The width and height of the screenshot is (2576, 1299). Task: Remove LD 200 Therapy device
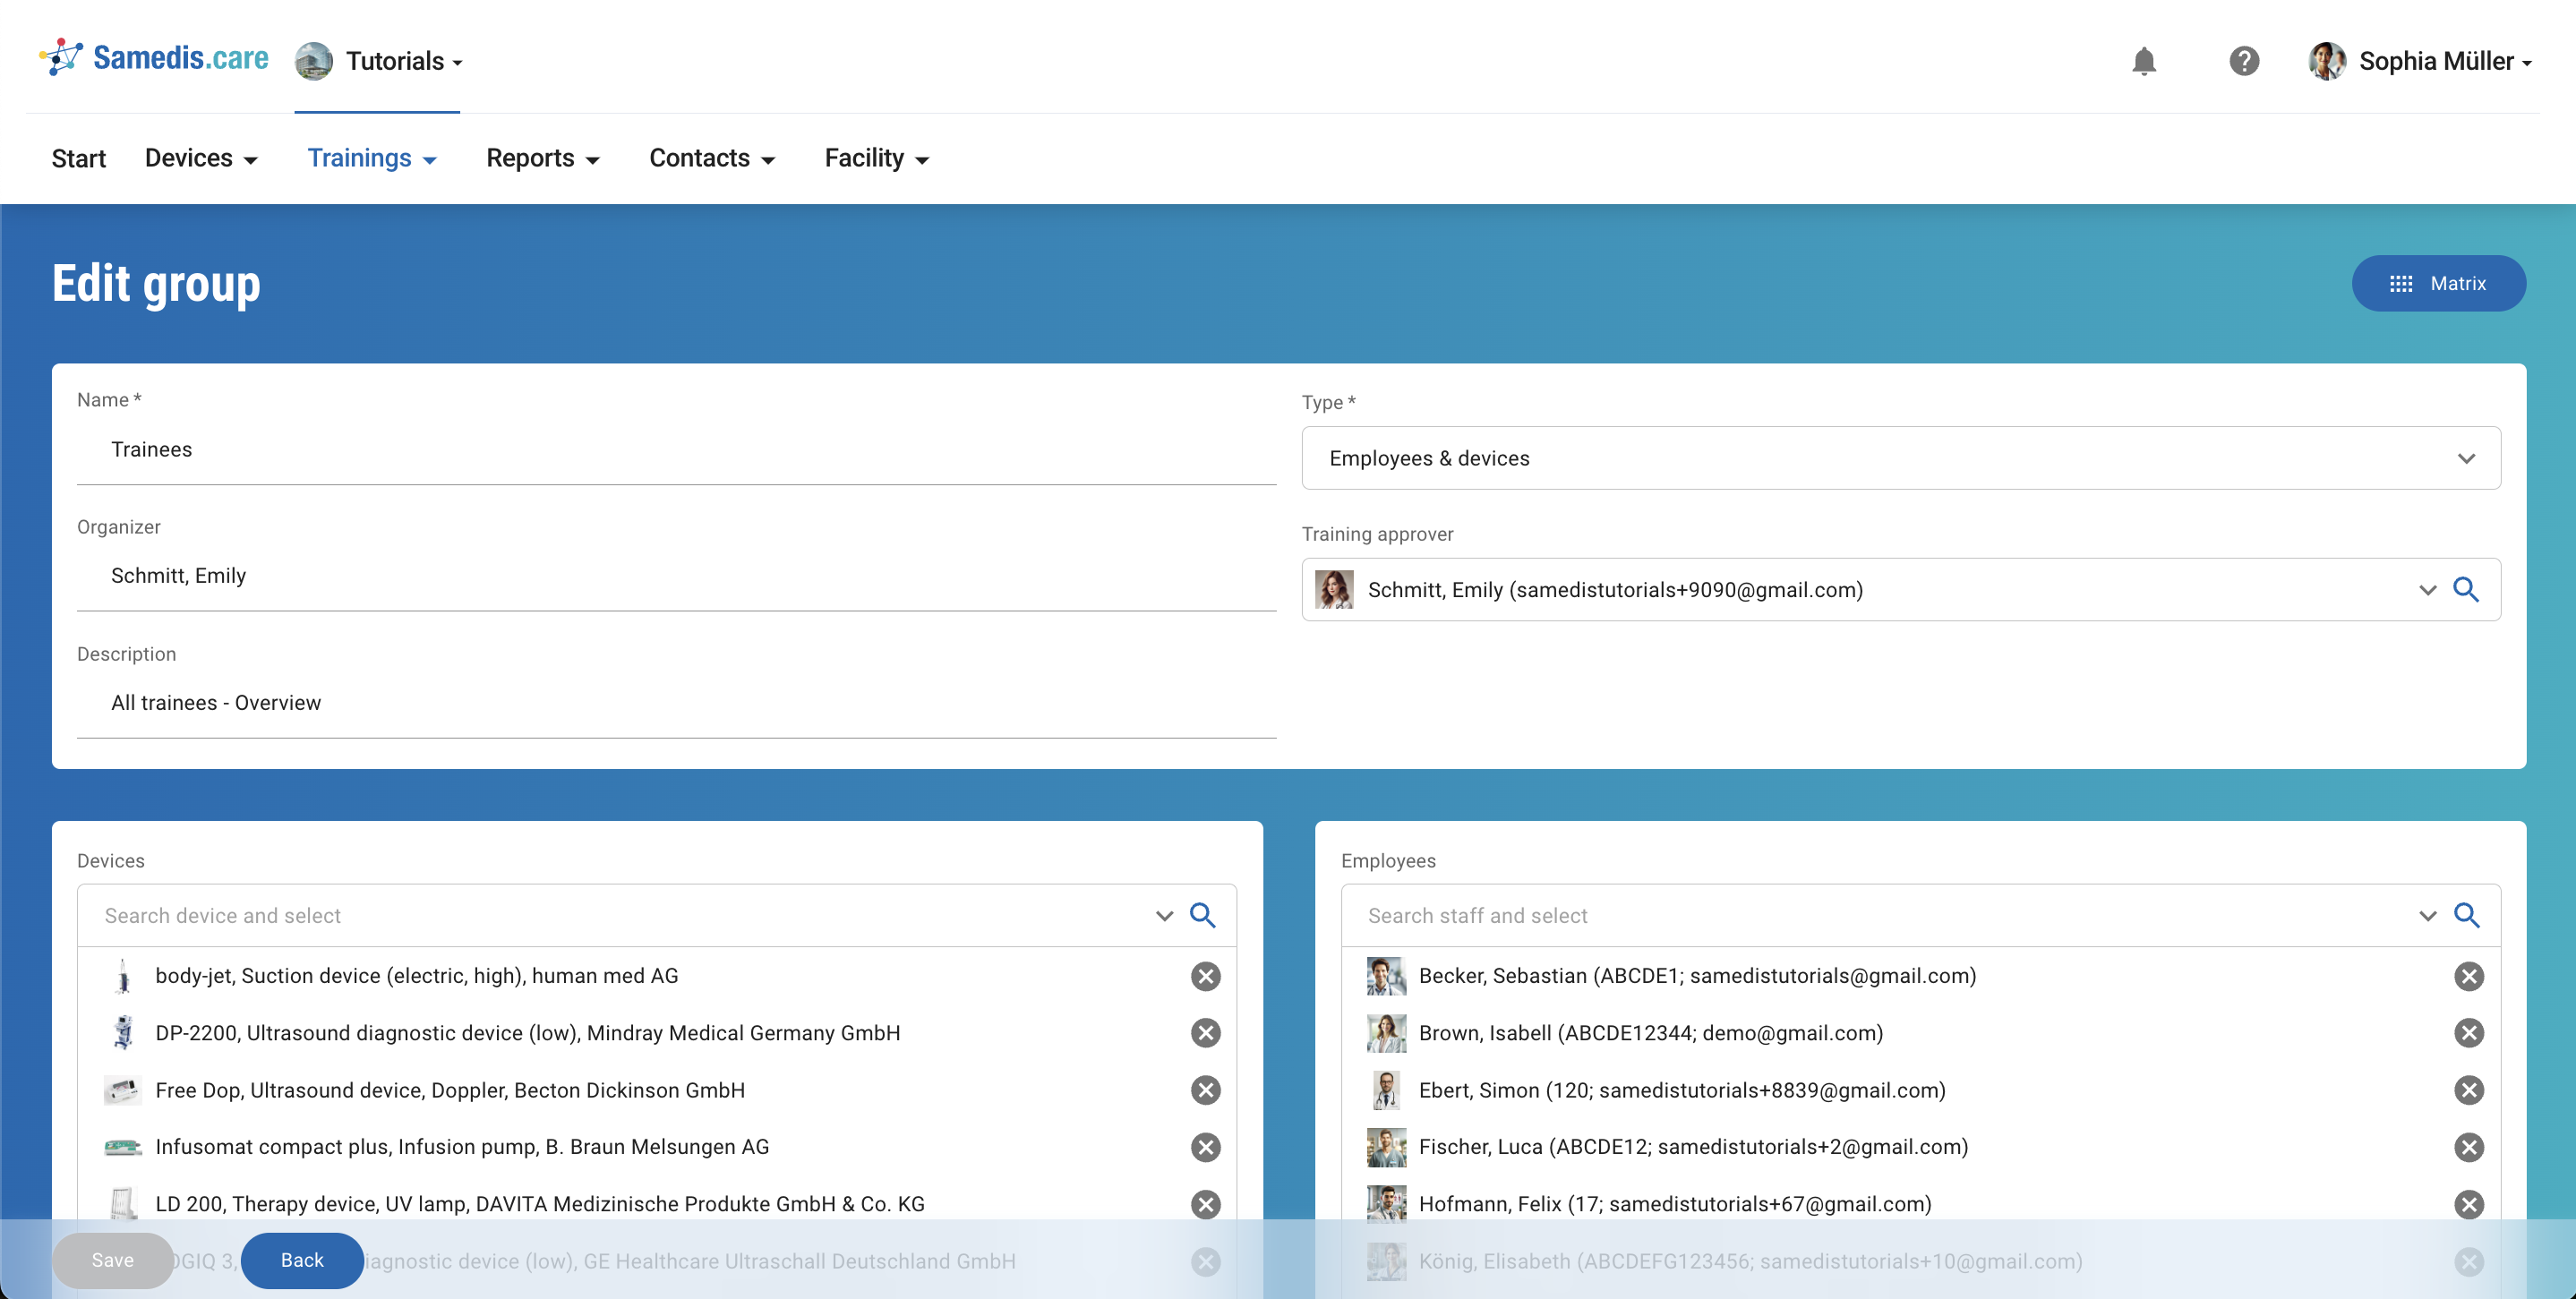click(1206, 1204)
